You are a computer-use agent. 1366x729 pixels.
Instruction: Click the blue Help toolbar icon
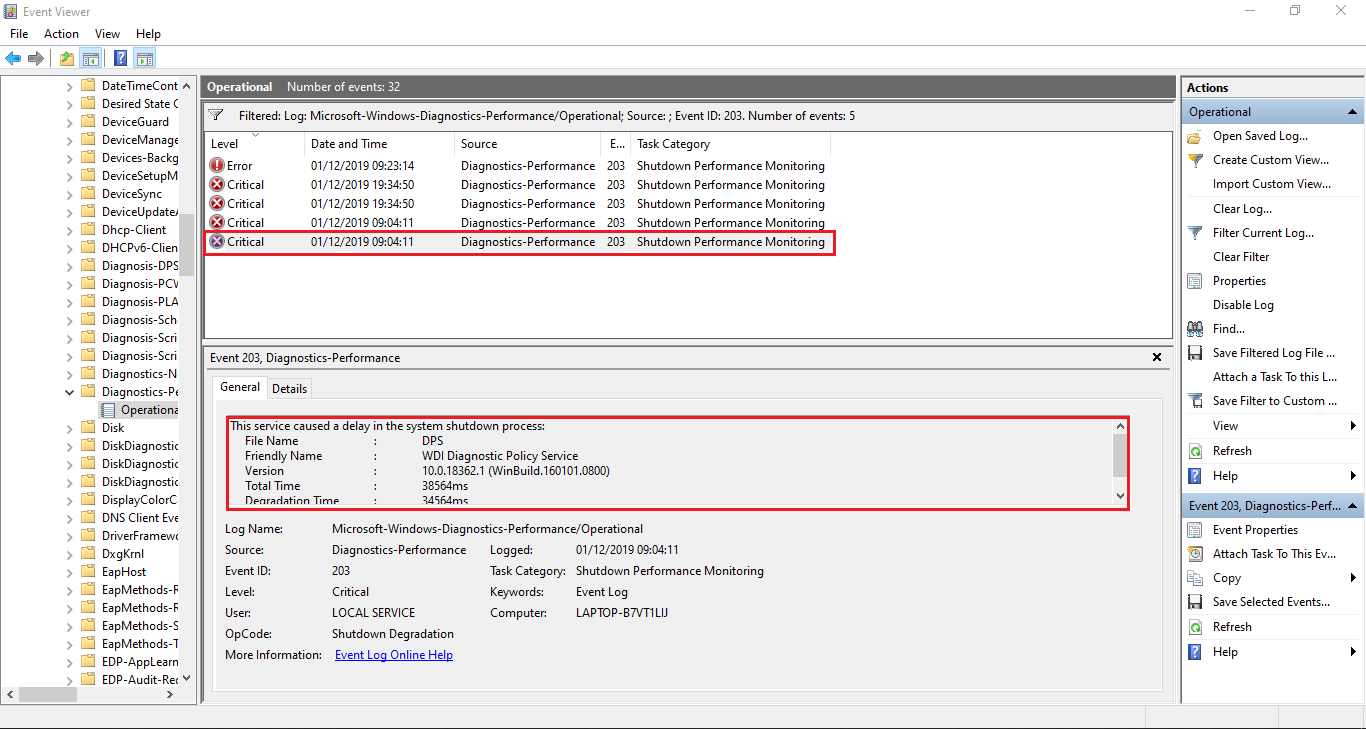pyautogui.click(x=120, y=58)
